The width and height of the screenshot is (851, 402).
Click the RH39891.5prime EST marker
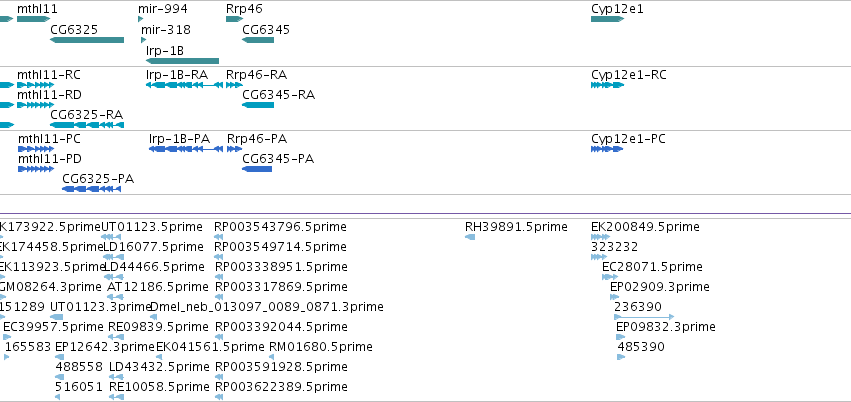470,237
